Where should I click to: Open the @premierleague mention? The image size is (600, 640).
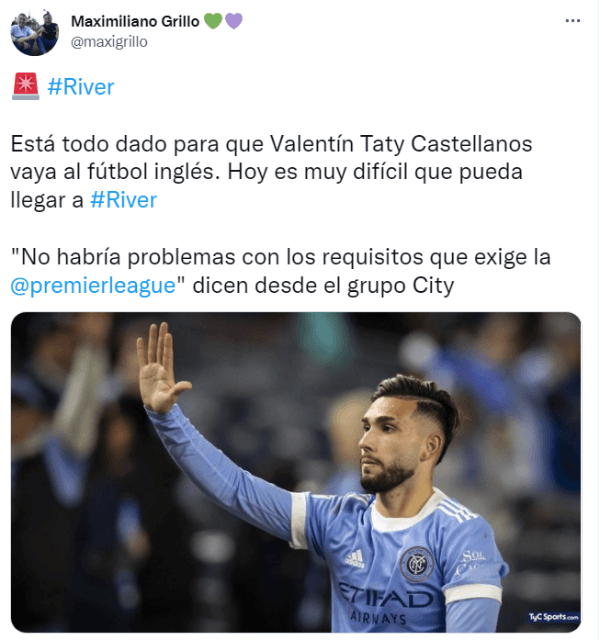[93, 285]
